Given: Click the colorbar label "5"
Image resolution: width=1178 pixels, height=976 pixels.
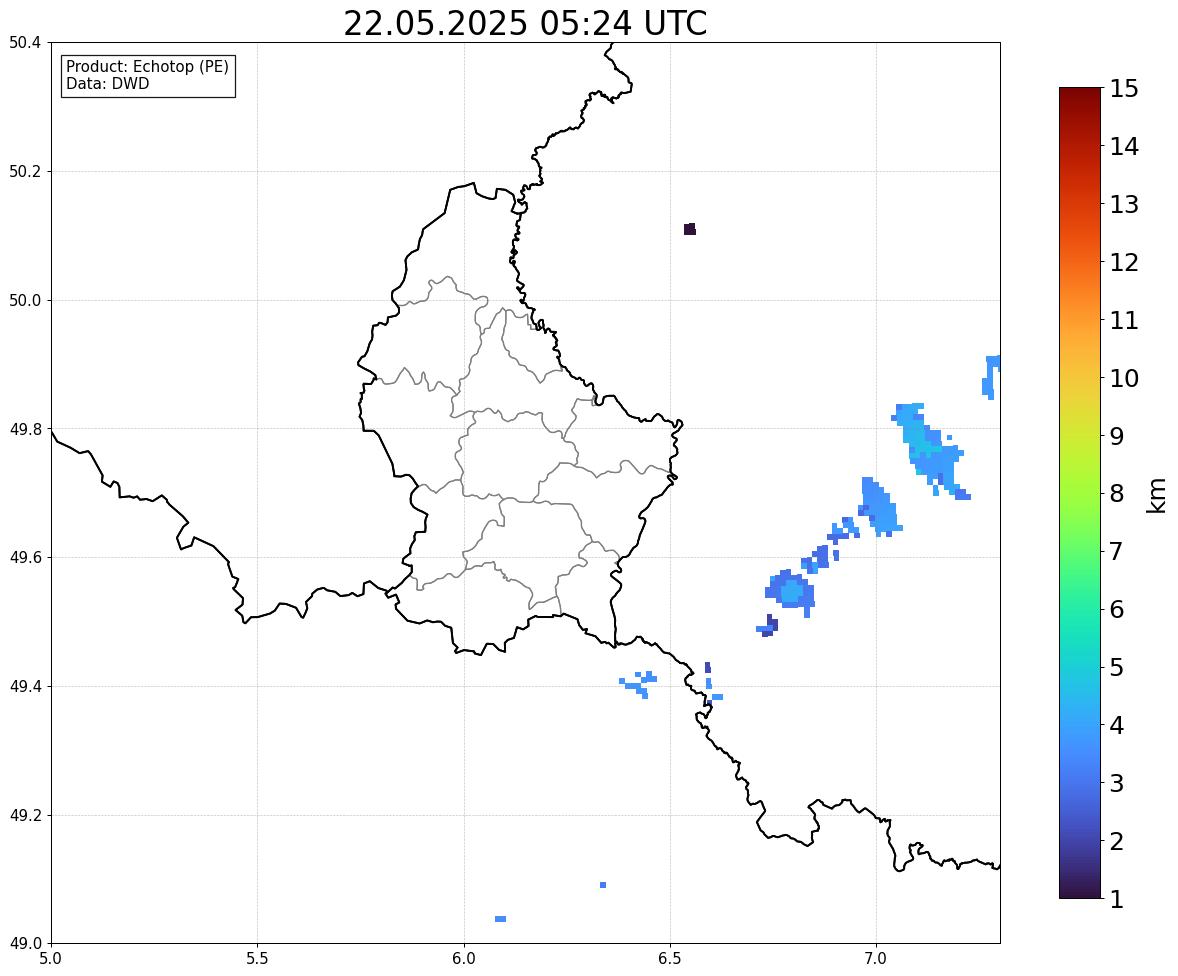Looking at the screenshot, I should 1117,667.
